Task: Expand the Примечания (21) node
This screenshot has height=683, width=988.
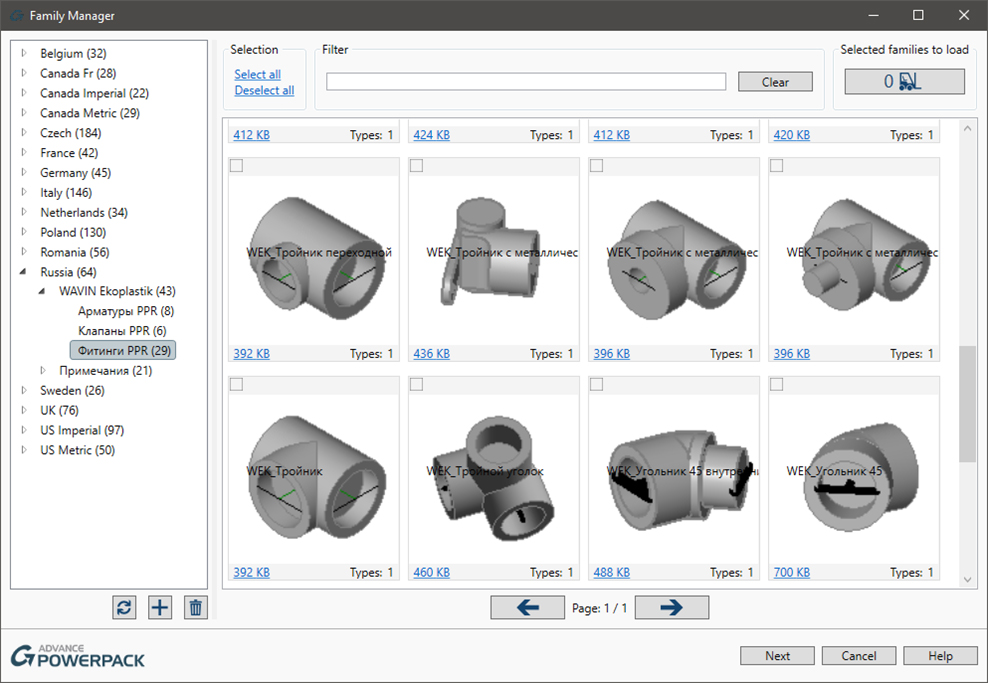Action: (43, 371)
